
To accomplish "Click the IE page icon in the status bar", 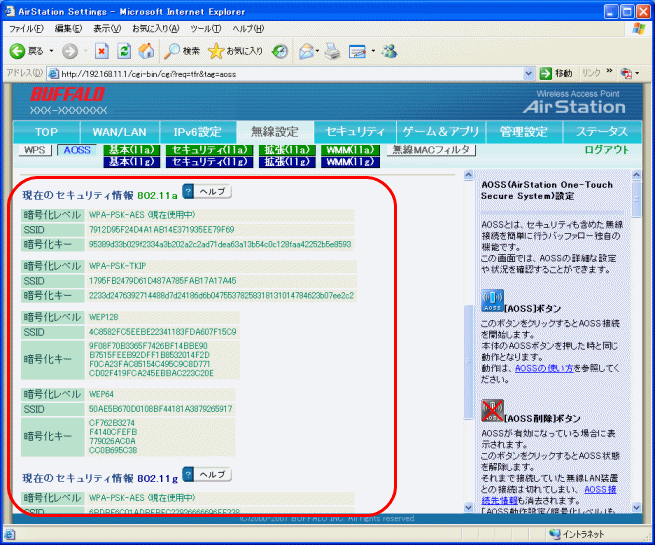I will [10, 534].
